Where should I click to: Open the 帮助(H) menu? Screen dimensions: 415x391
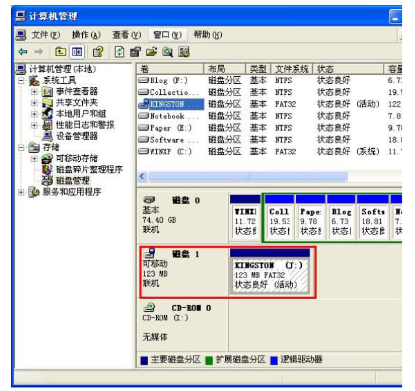click(x=208, y=35)
